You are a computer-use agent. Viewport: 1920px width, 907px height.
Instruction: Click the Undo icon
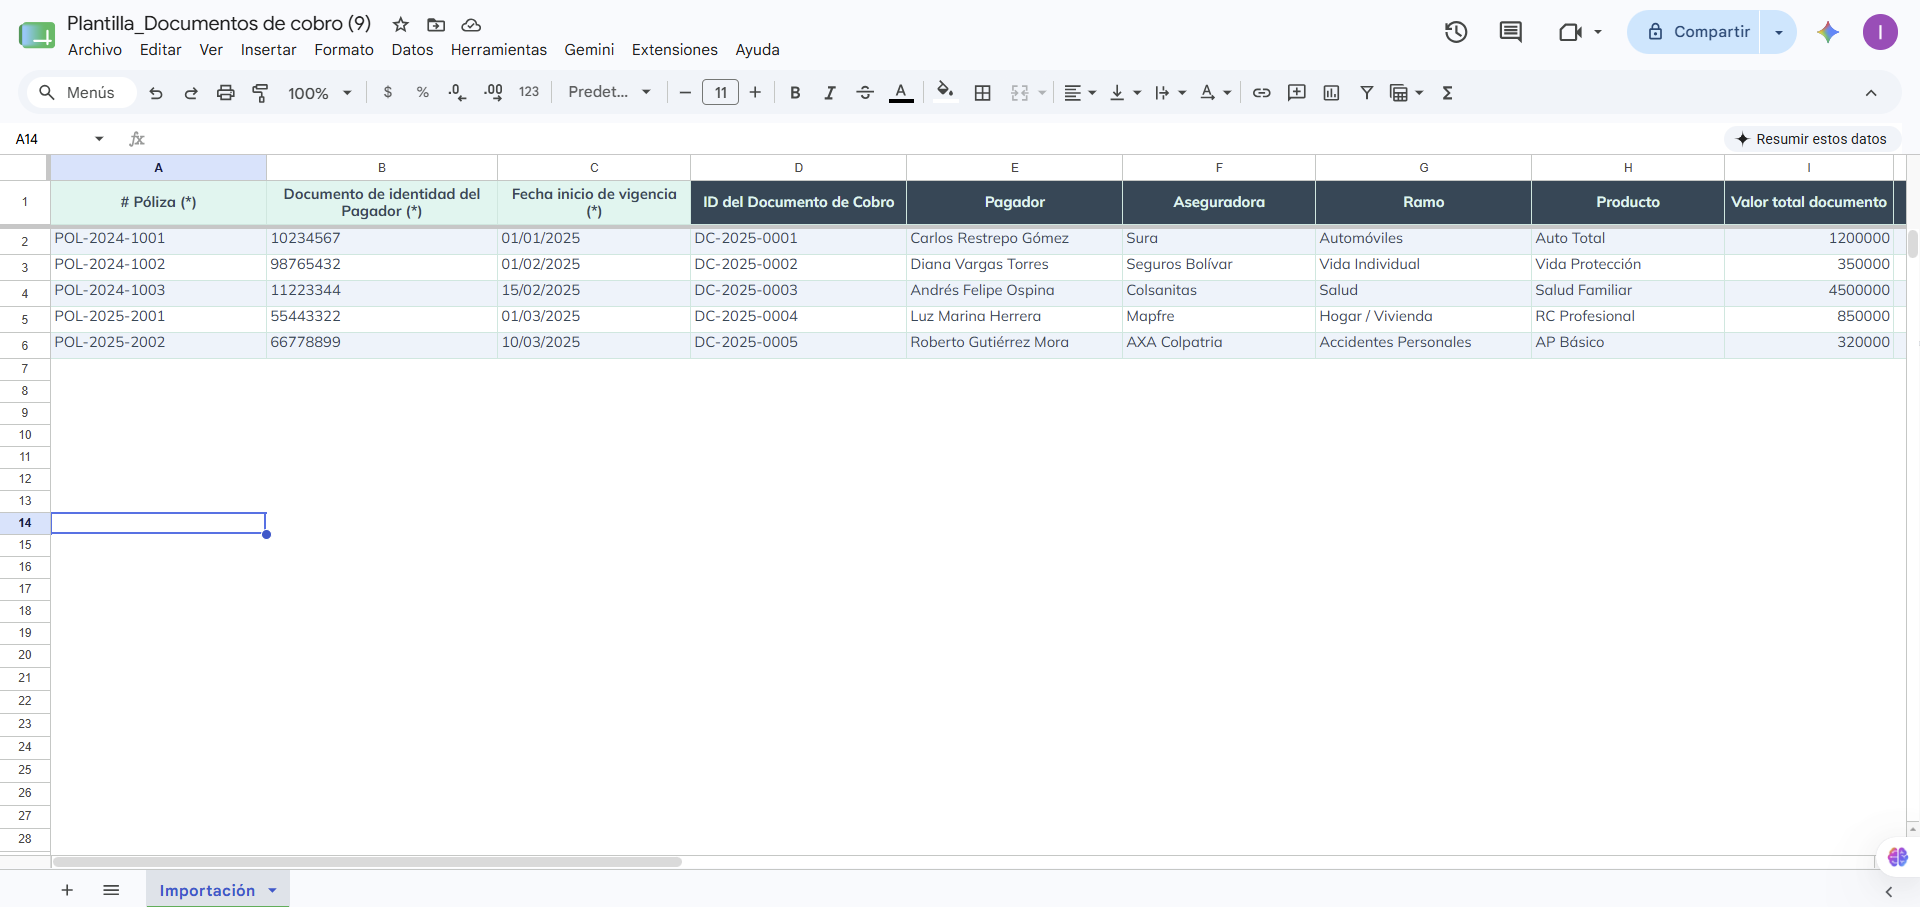(x=156, y=93)
